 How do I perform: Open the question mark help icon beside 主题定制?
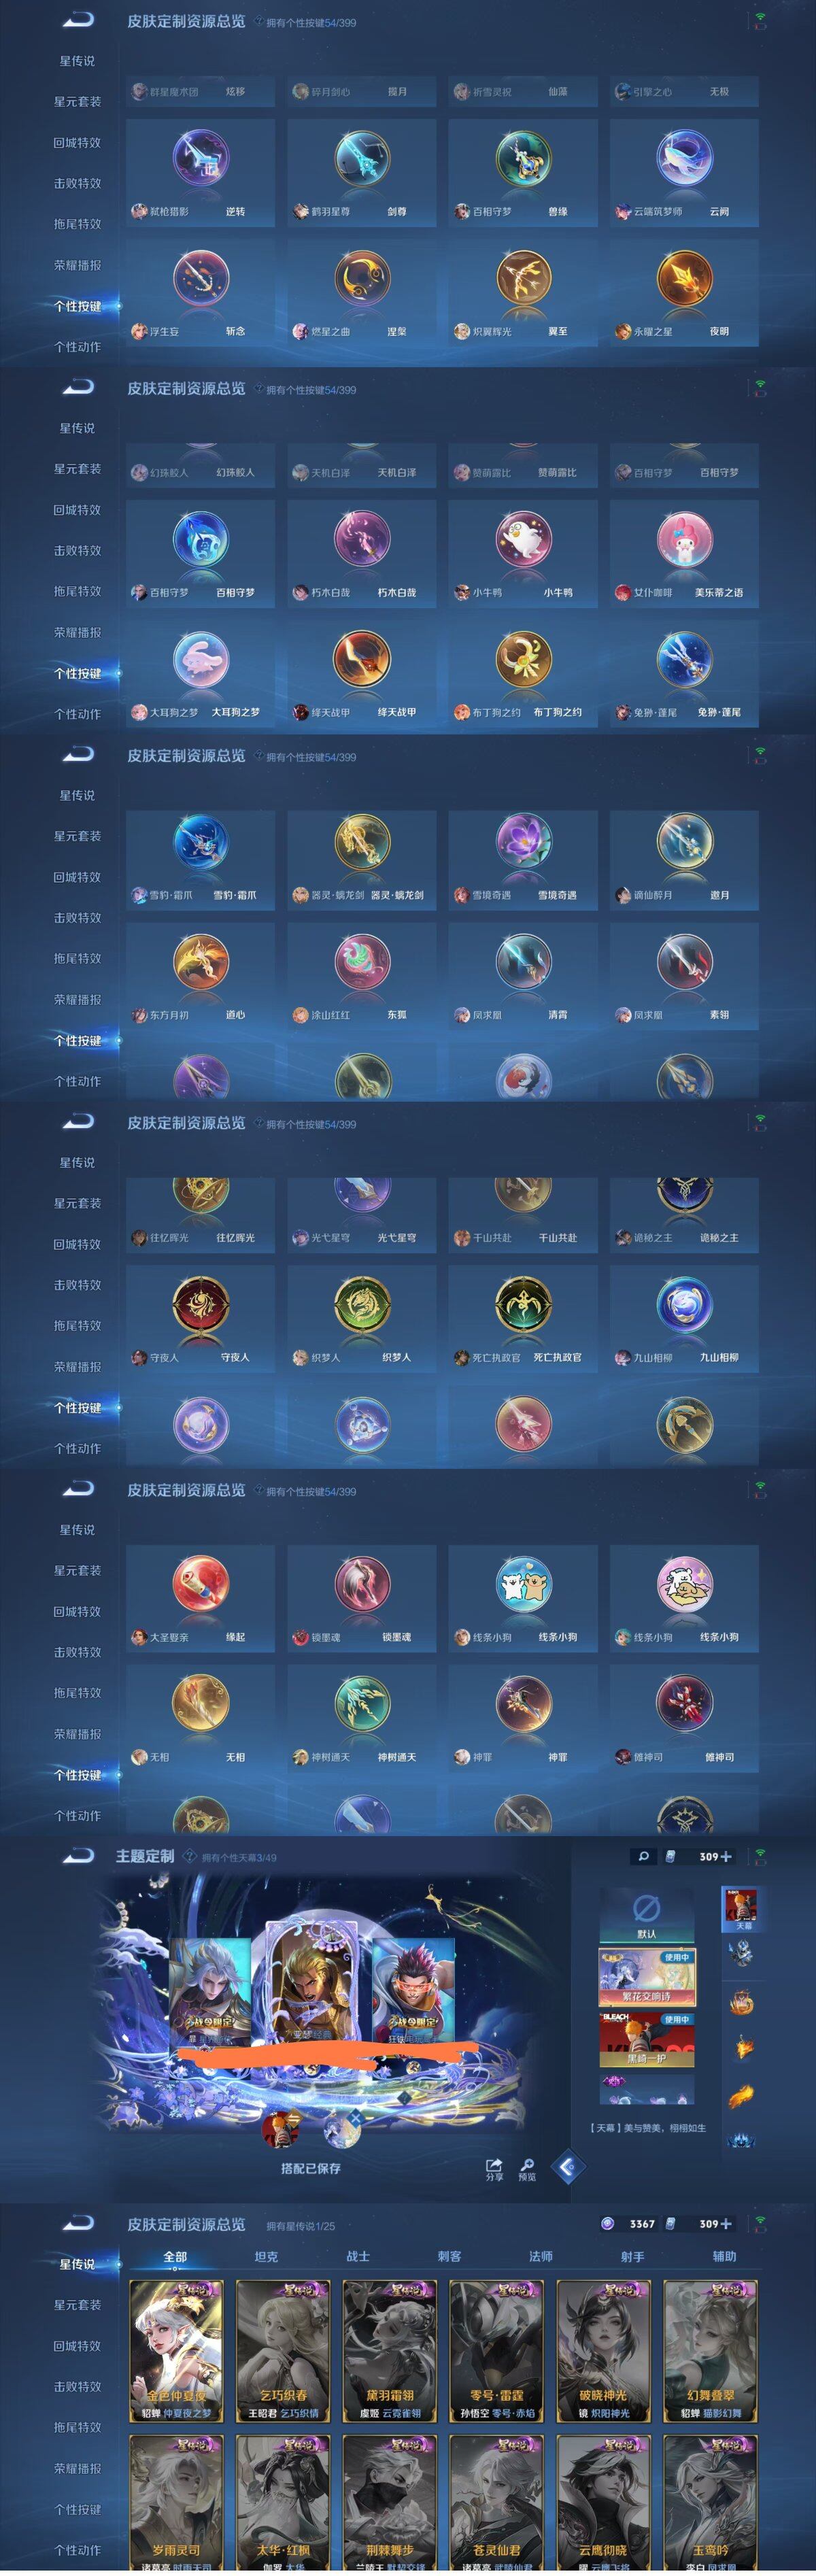click(x=190, y=1856)
